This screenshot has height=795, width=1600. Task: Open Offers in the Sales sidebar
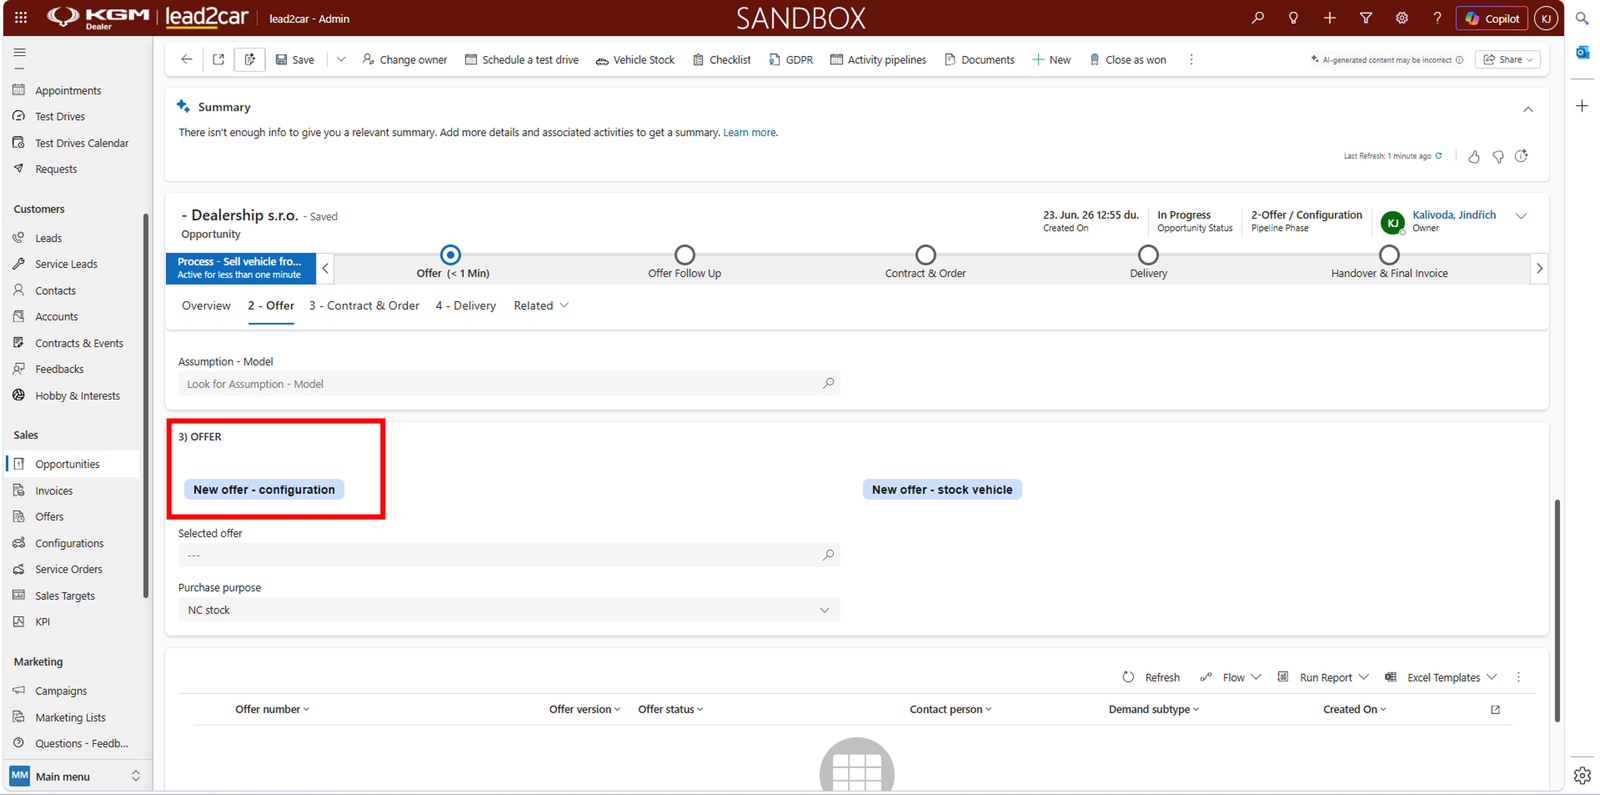[49, 517]
